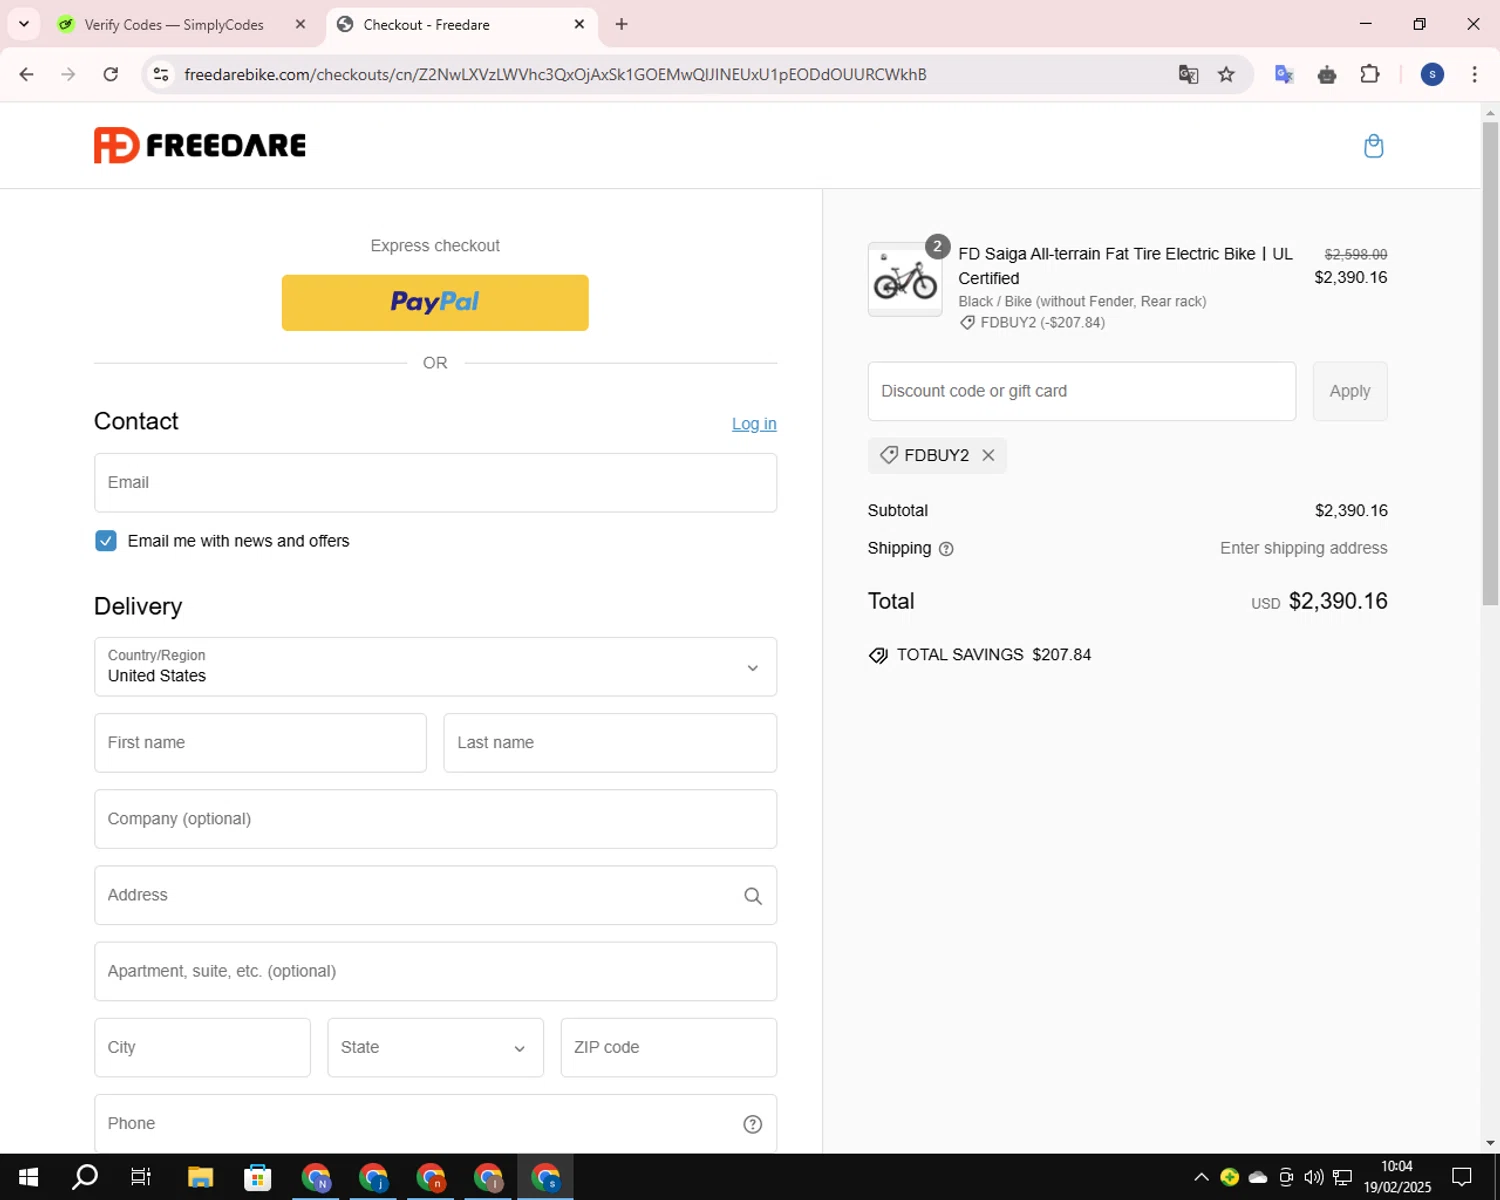This screenshot has height=1200, width=1500.
Task: Go back to the previous page
Action: pyautogui.click(x=27, y=74)
